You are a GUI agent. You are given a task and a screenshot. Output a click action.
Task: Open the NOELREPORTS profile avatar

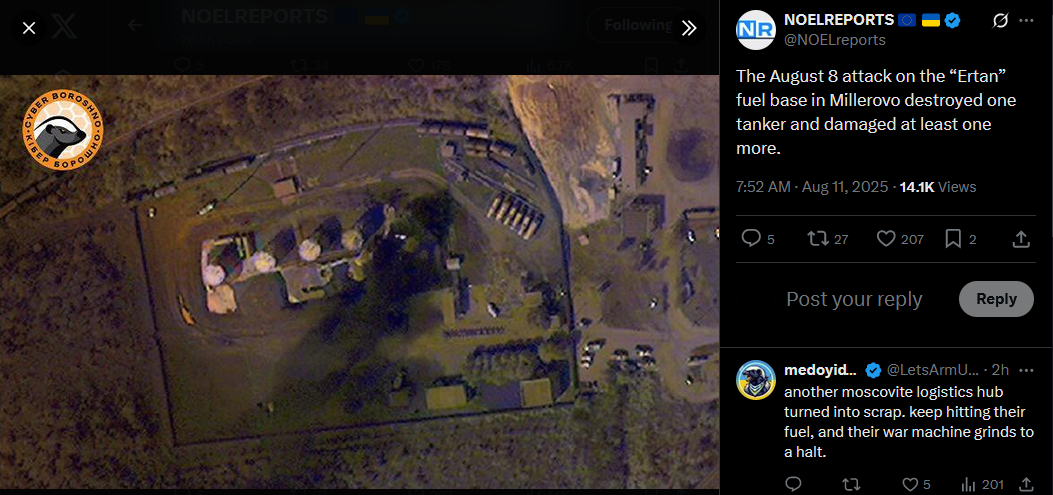pos(756,30)
